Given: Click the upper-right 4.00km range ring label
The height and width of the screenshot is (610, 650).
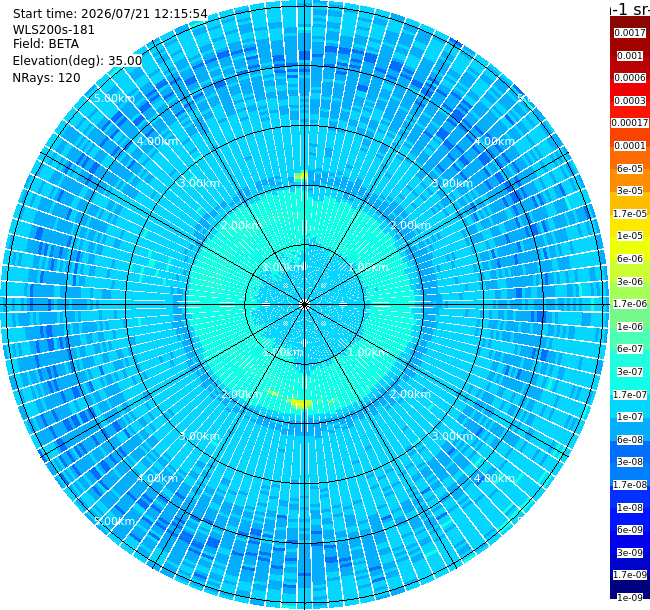Looking at the screenshot, I should click(x=494, y=141).
